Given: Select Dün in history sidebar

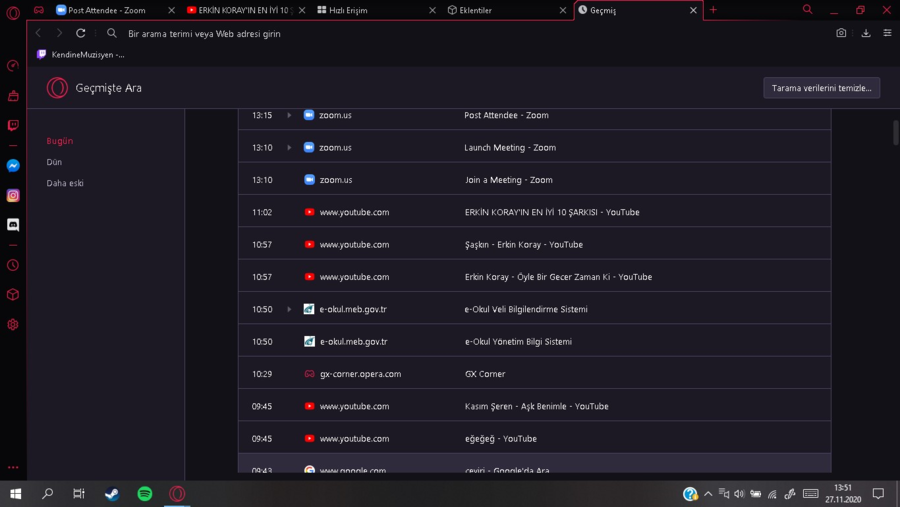Looking at the screenshot, I should (54, 162).
